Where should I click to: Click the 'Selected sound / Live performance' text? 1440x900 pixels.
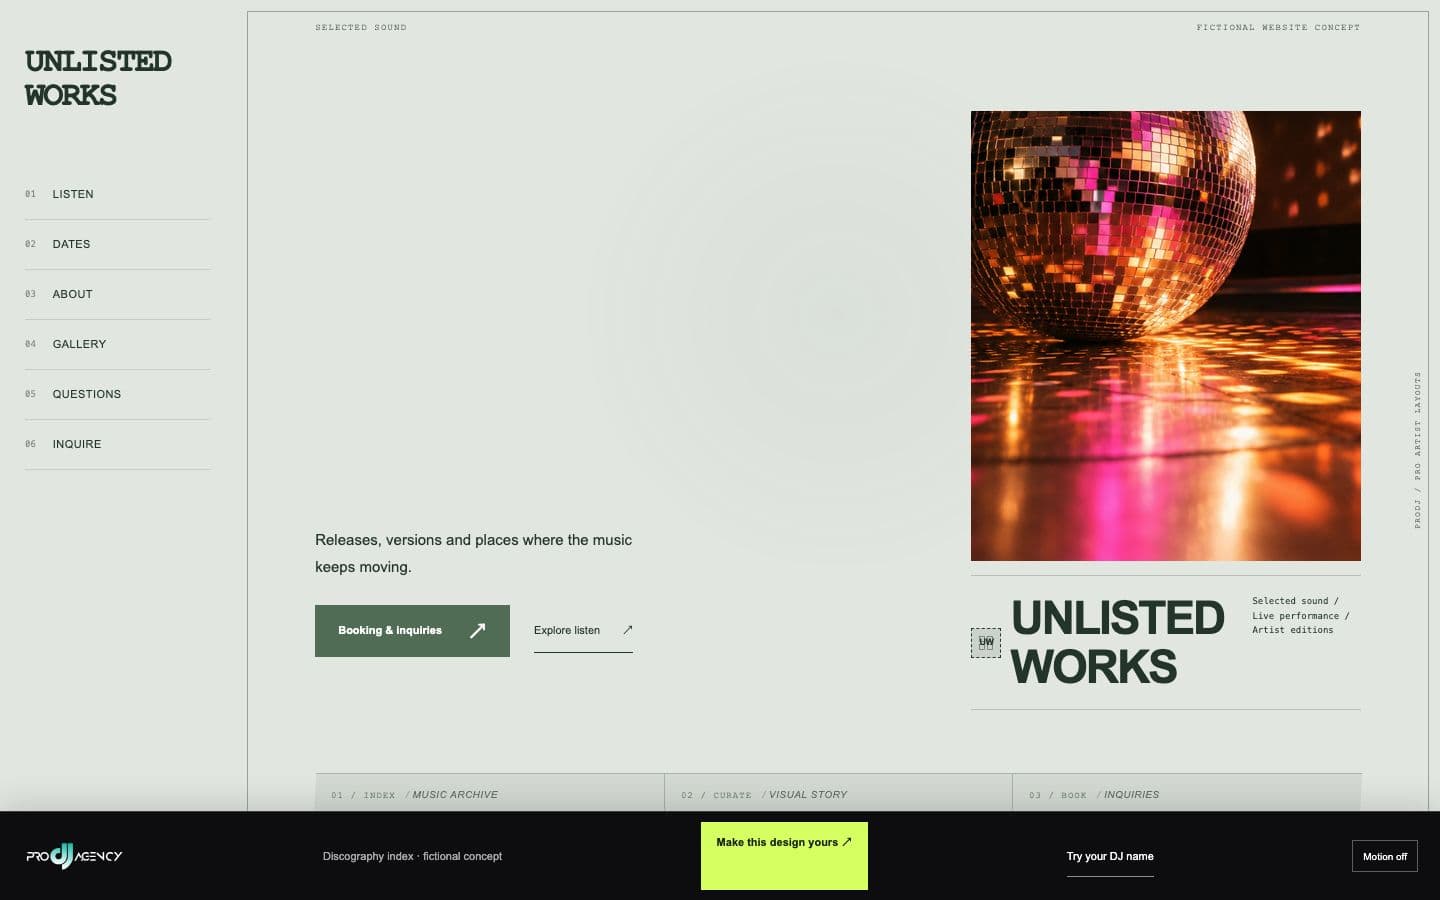[x=1300, y=615]
